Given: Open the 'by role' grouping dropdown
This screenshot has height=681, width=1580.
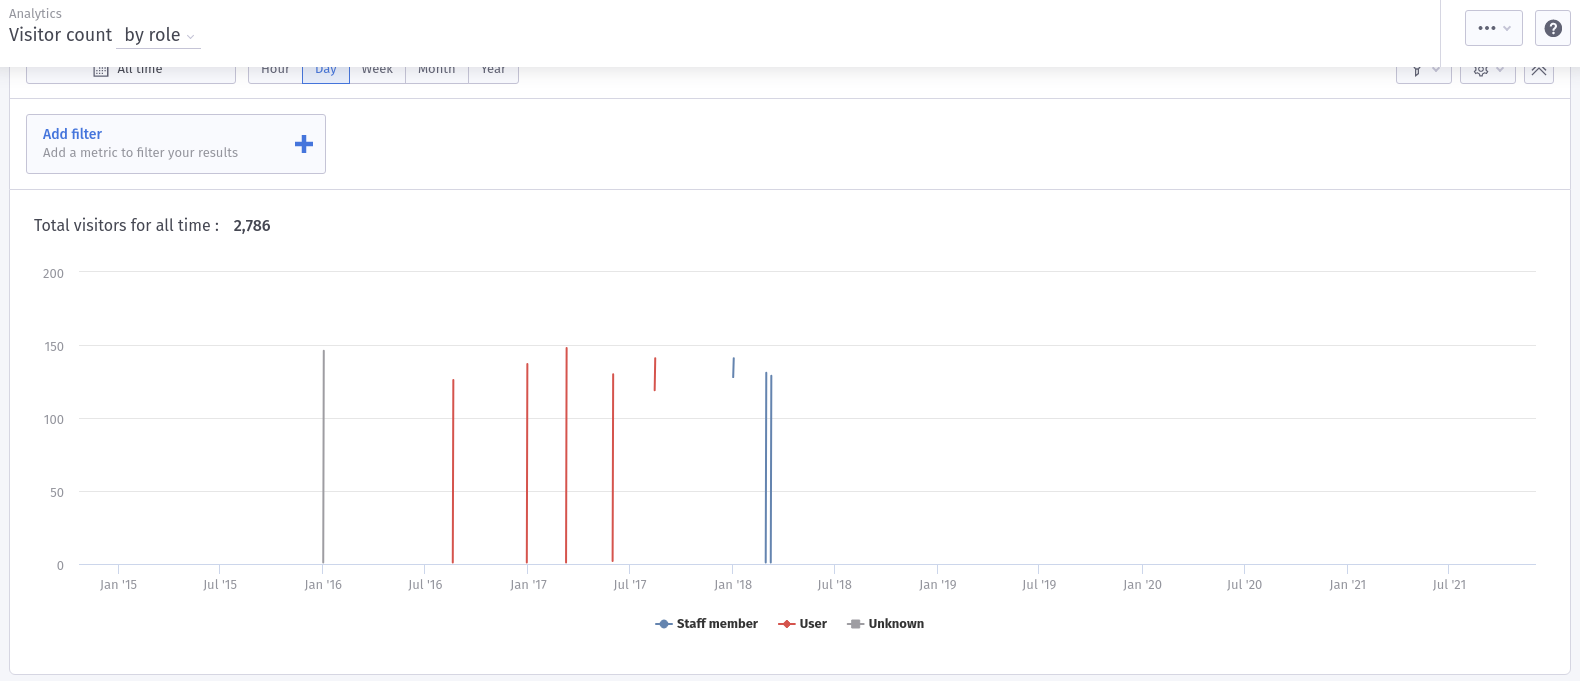Looking at the screenshot, I should pos(158,36).
